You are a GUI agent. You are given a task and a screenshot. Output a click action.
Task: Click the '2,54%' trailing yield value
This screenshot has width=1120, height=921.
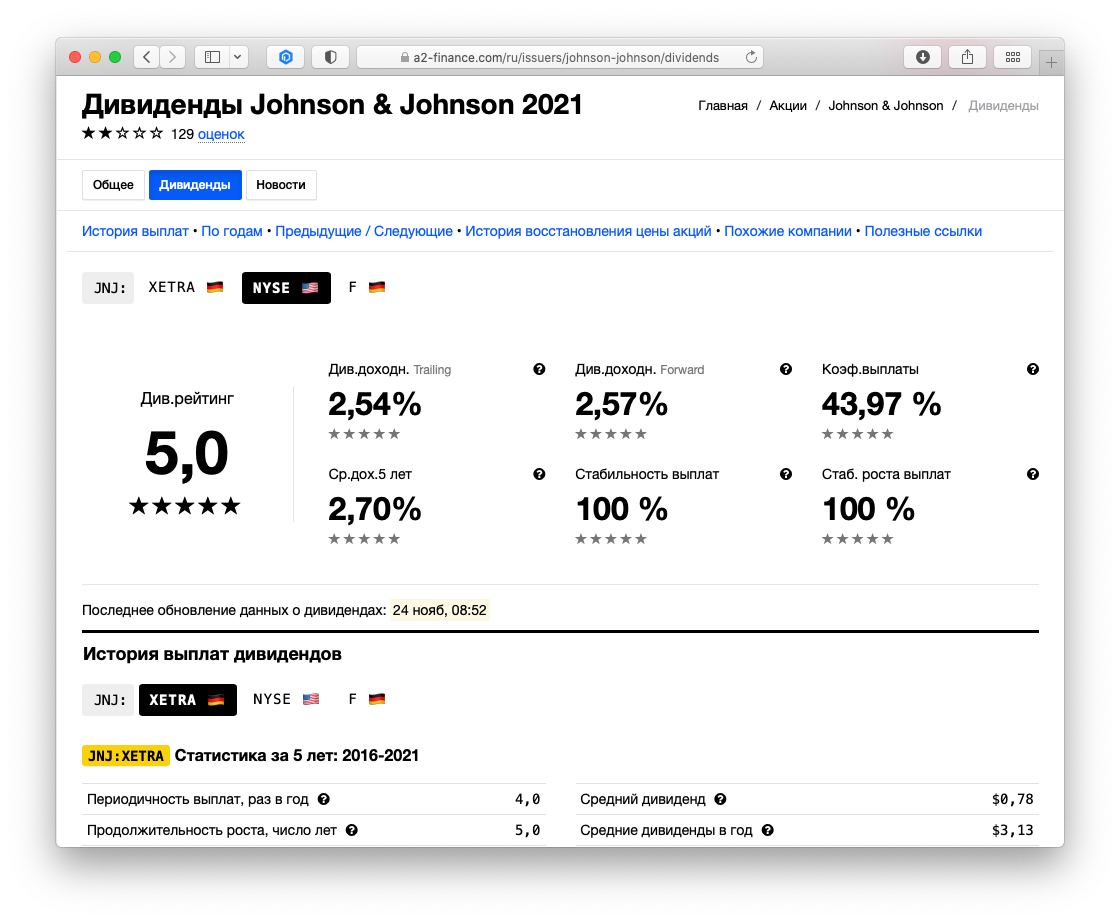pos(374,404)
